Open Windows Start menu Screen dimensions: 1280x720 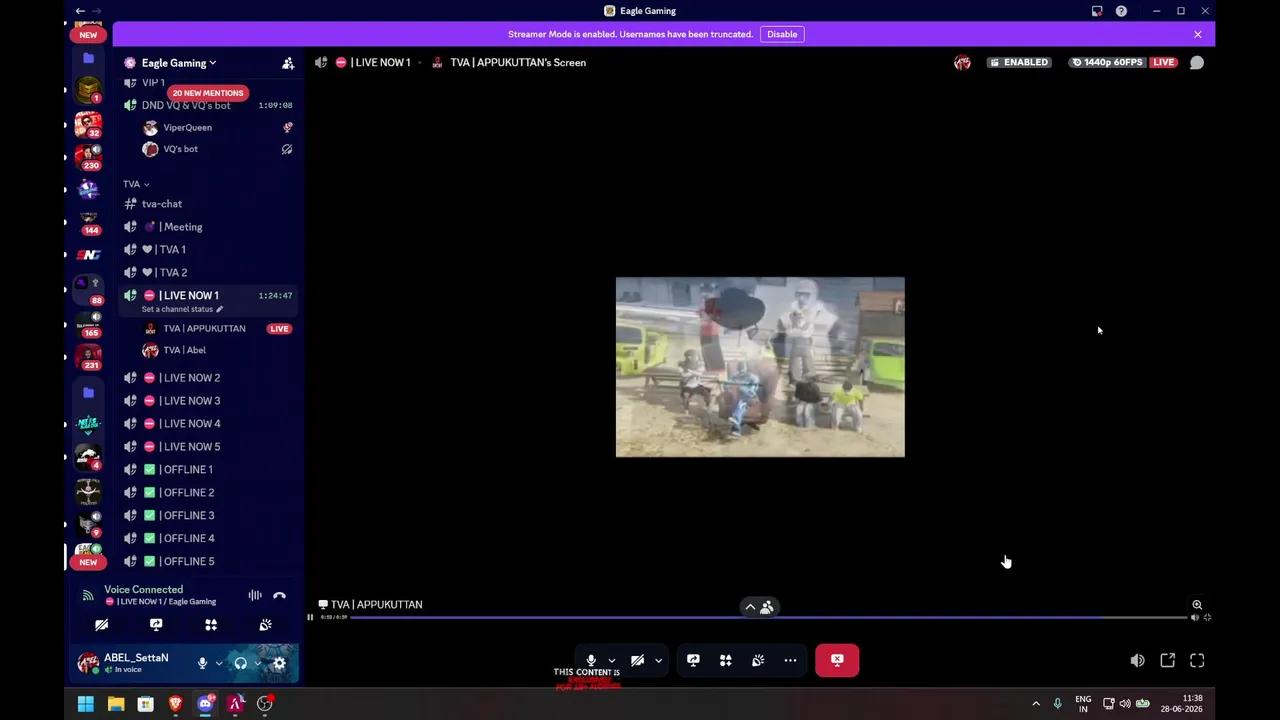tap(86, 704)
